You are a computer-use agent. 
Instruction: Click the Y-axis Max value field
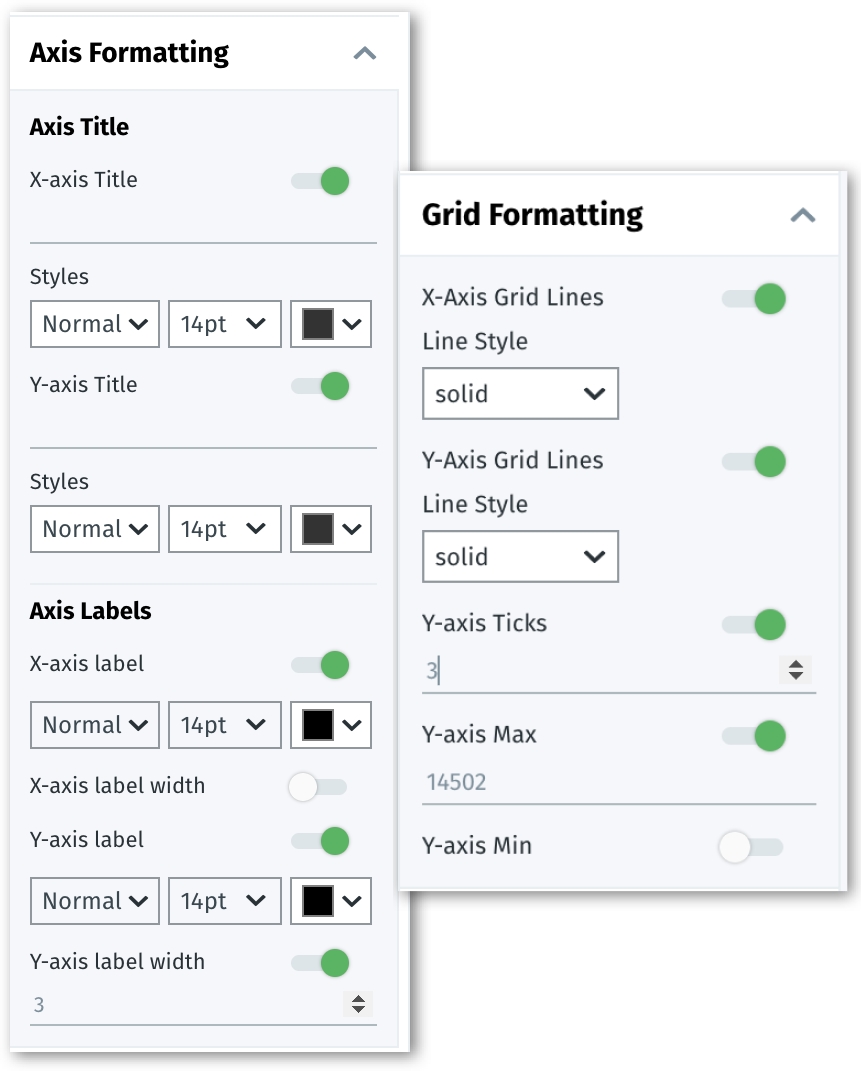pyautogui.click(x=600, y=782)
